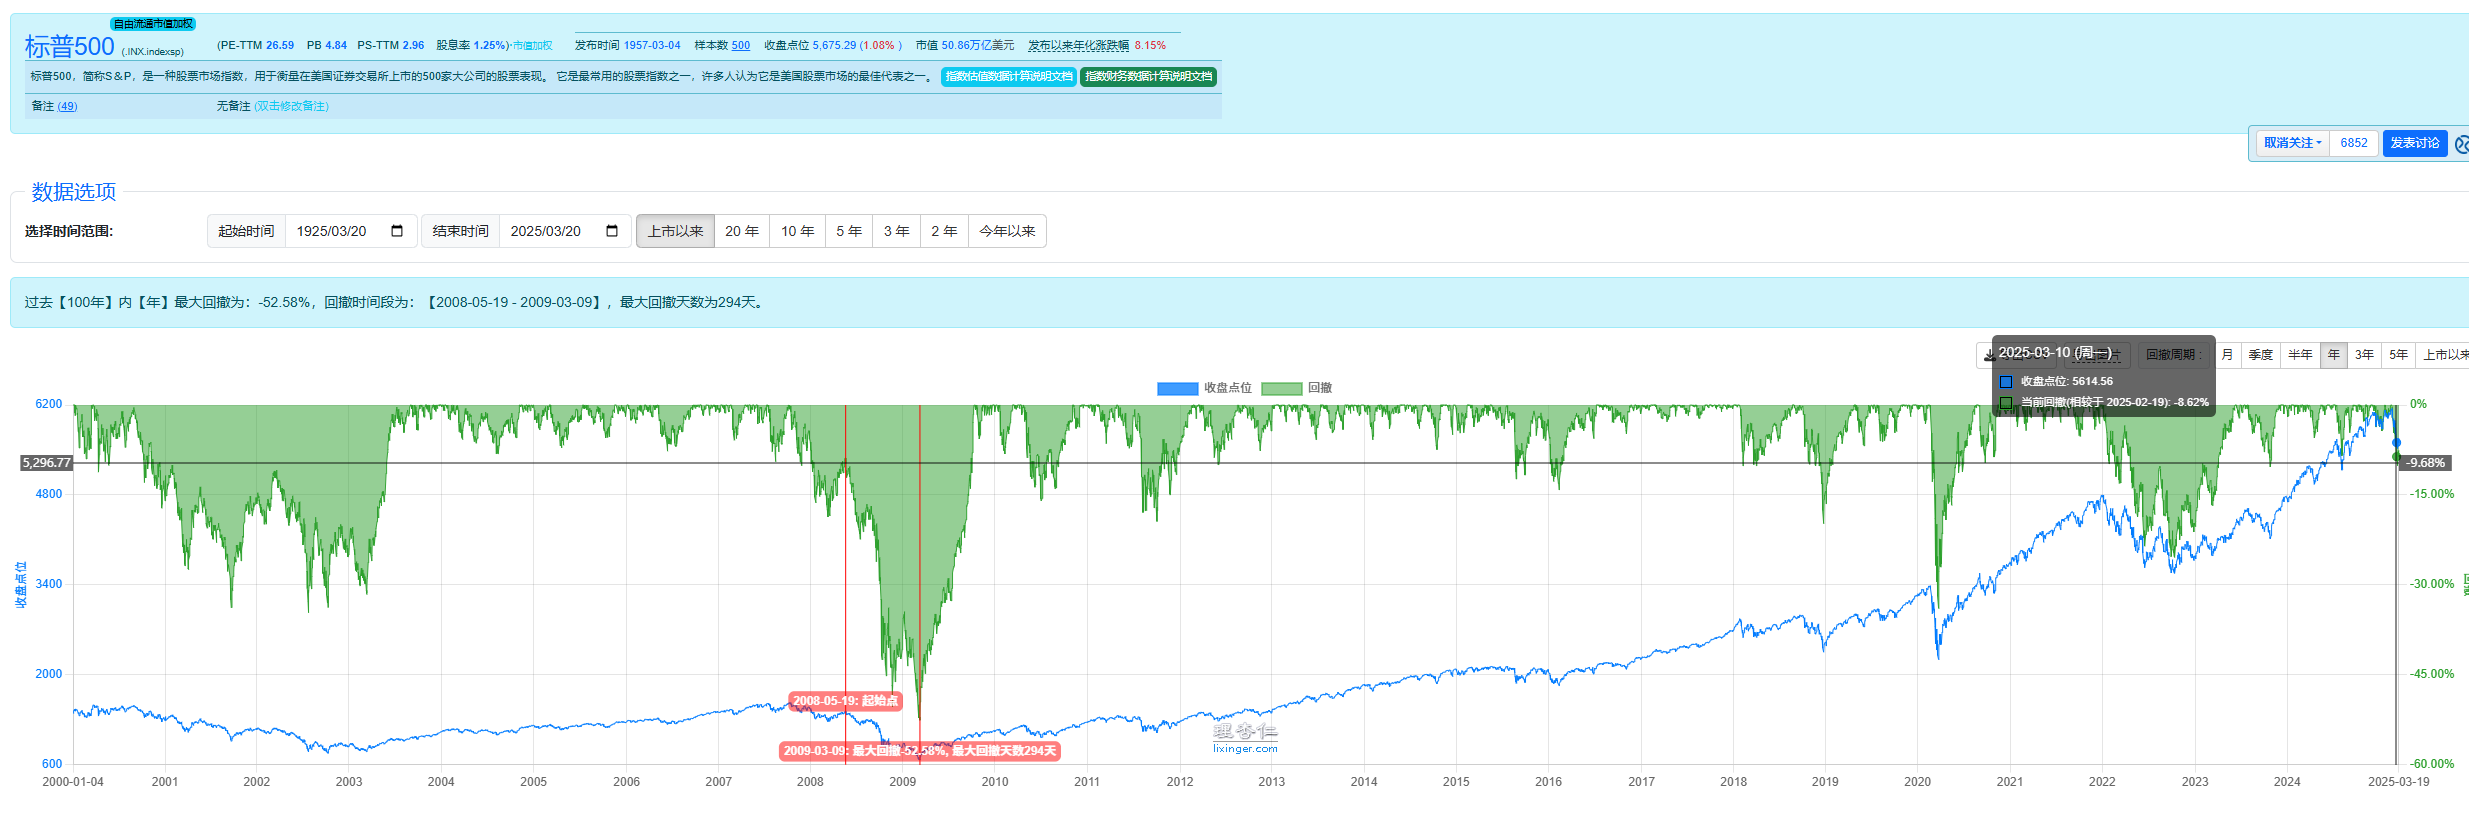Click the 发布以来年化涨跌幅 label
The height and width of the screenshot is (840, 2469).
coord(1078,45)
